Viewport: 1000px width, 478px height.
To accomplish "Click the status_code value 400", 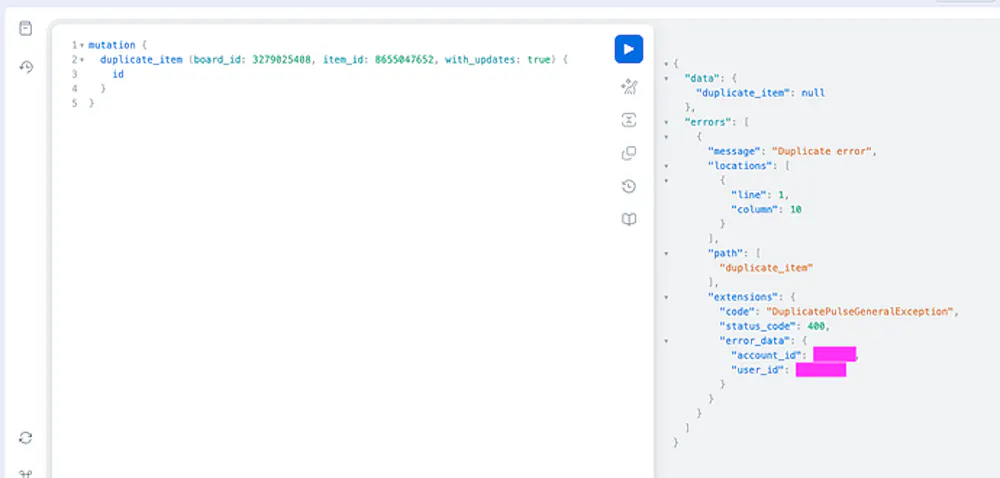I will click(x=816, y=326).
